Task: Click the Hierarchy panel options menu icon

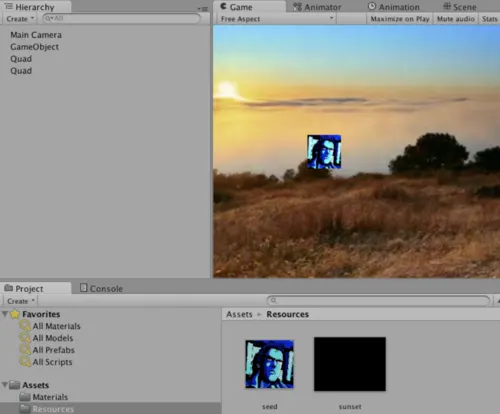Action: pyautogui.click(x=203, y=9)
